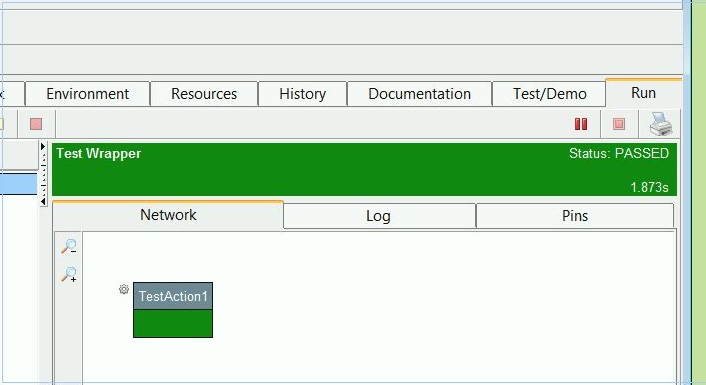Screen dimensions: 706x385
Task: Click the gear icon beside TestAction1
Action: coord(124,289)
